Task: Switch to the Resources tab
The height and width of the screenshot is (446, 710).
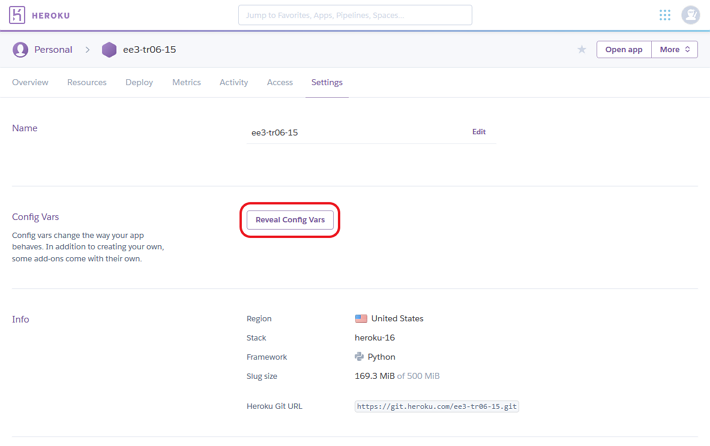Action: (x=86, y=82)
